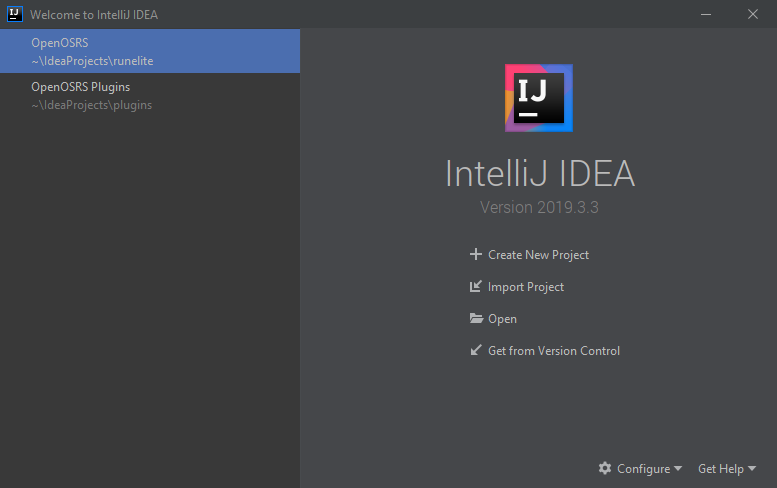777x488 pixels.
Task: Click the Configure gear icon
Action: click(605, 468)
